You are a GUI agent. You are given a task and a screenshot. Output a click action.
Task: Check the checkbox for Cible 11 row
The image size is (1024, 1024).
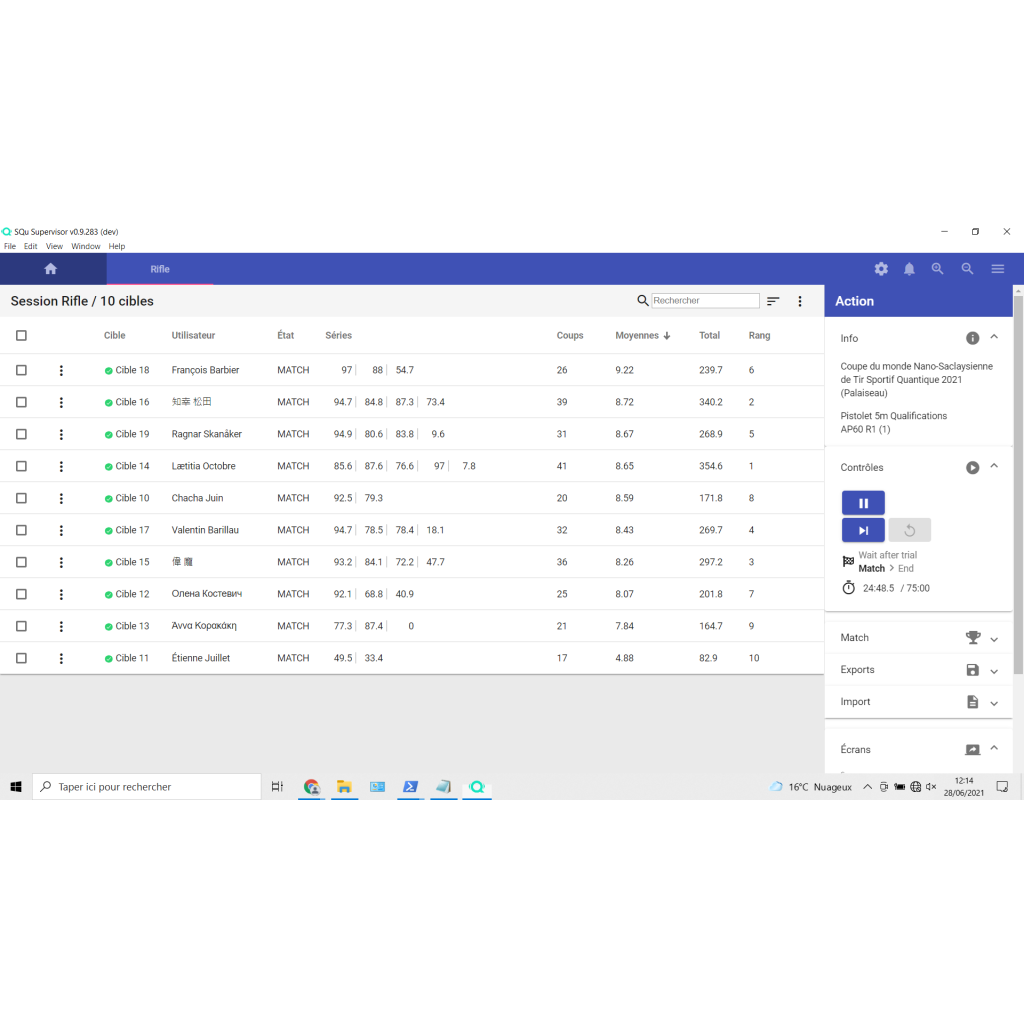[x=21, y=657]
